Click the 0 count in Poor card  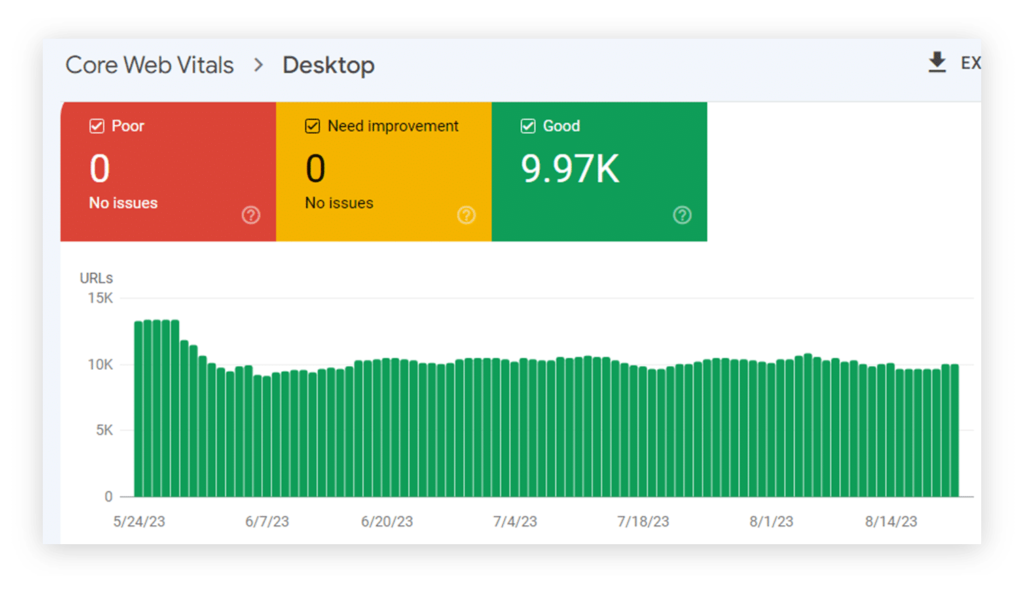coord(99,169)
